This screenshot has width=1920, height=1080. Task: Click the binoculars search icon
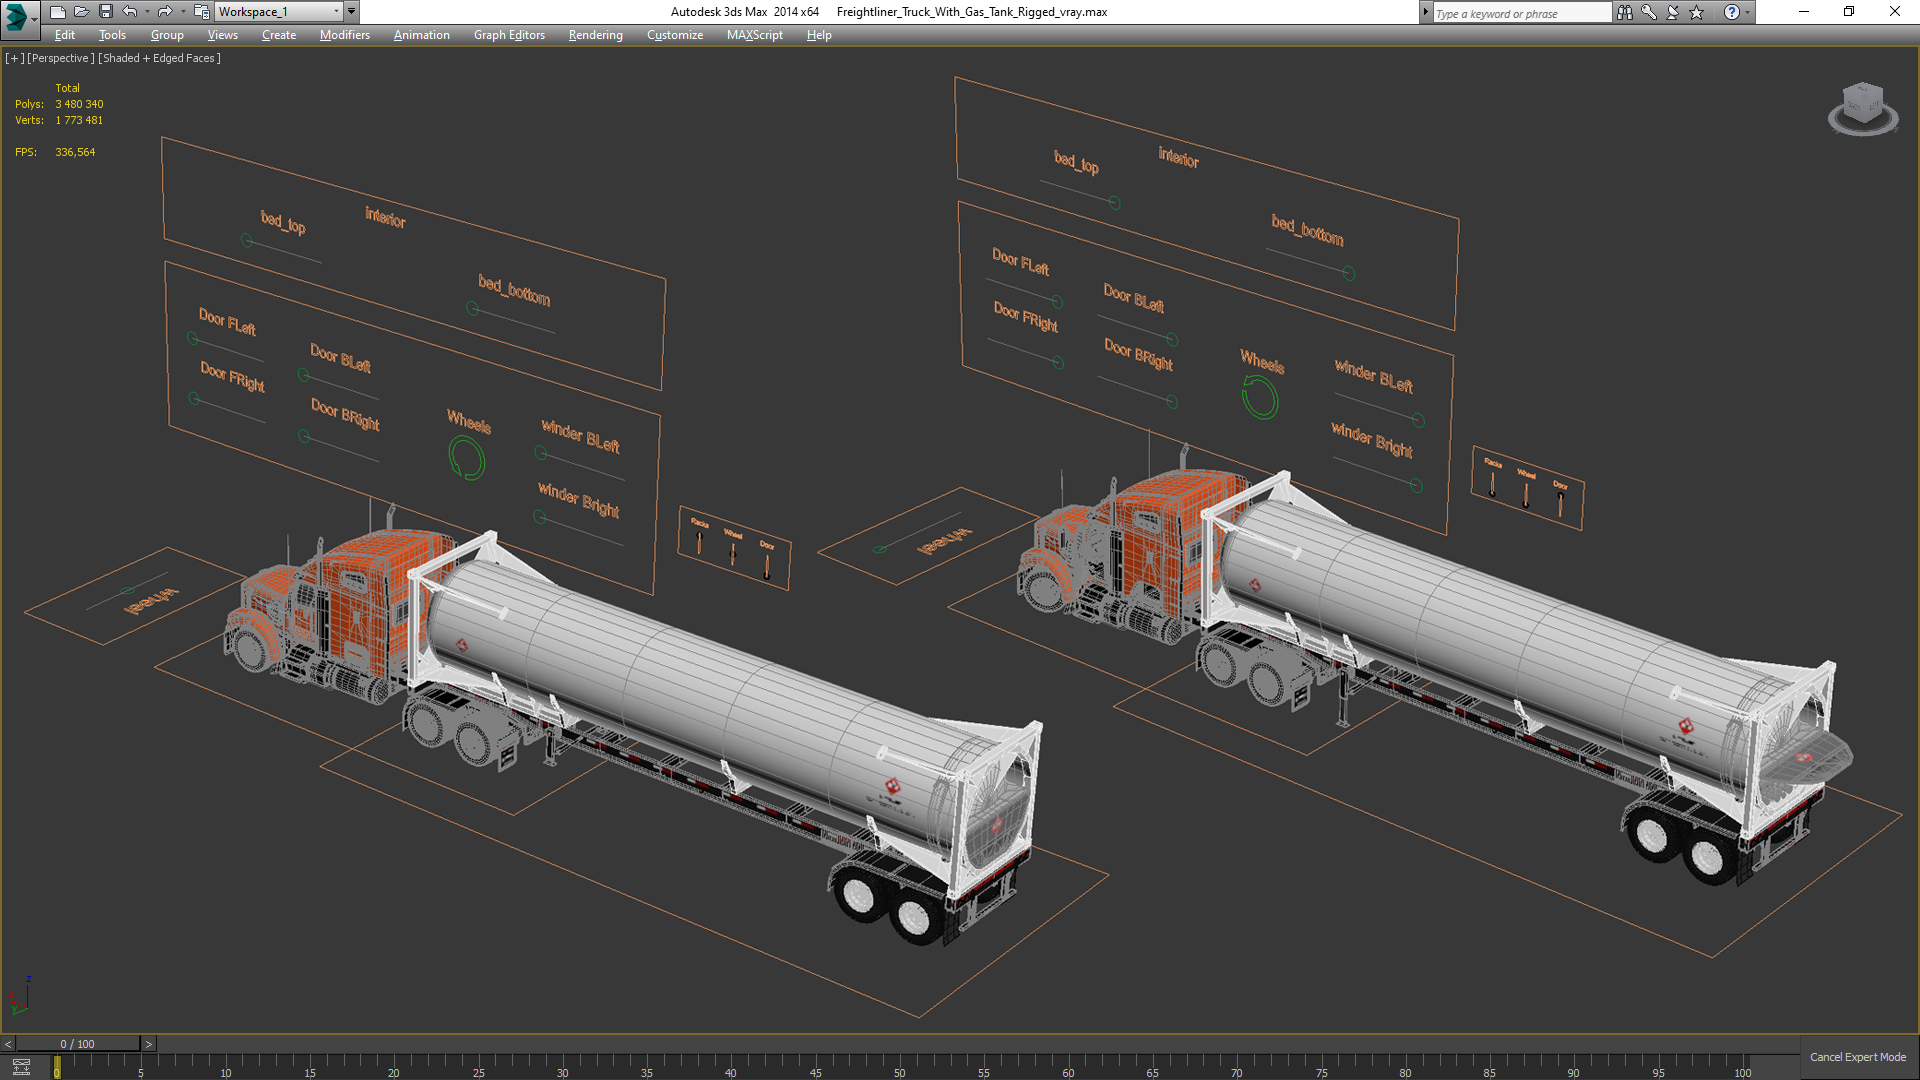(x=1624, y=12)
